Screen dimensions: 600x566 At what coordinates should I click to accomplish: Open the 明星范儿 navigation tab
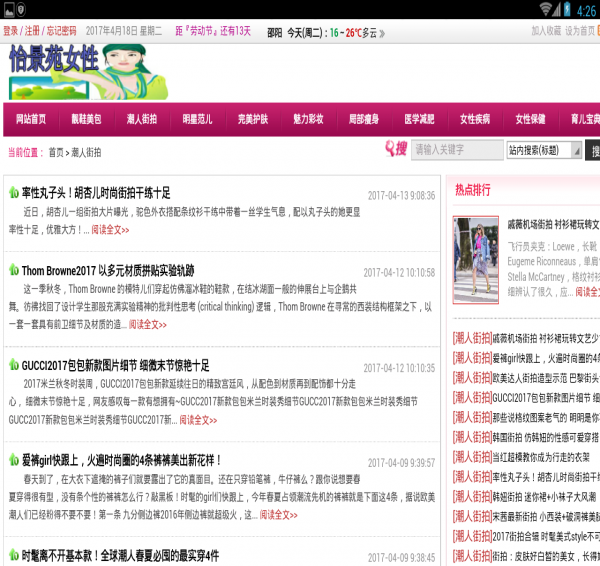[197, 119]
